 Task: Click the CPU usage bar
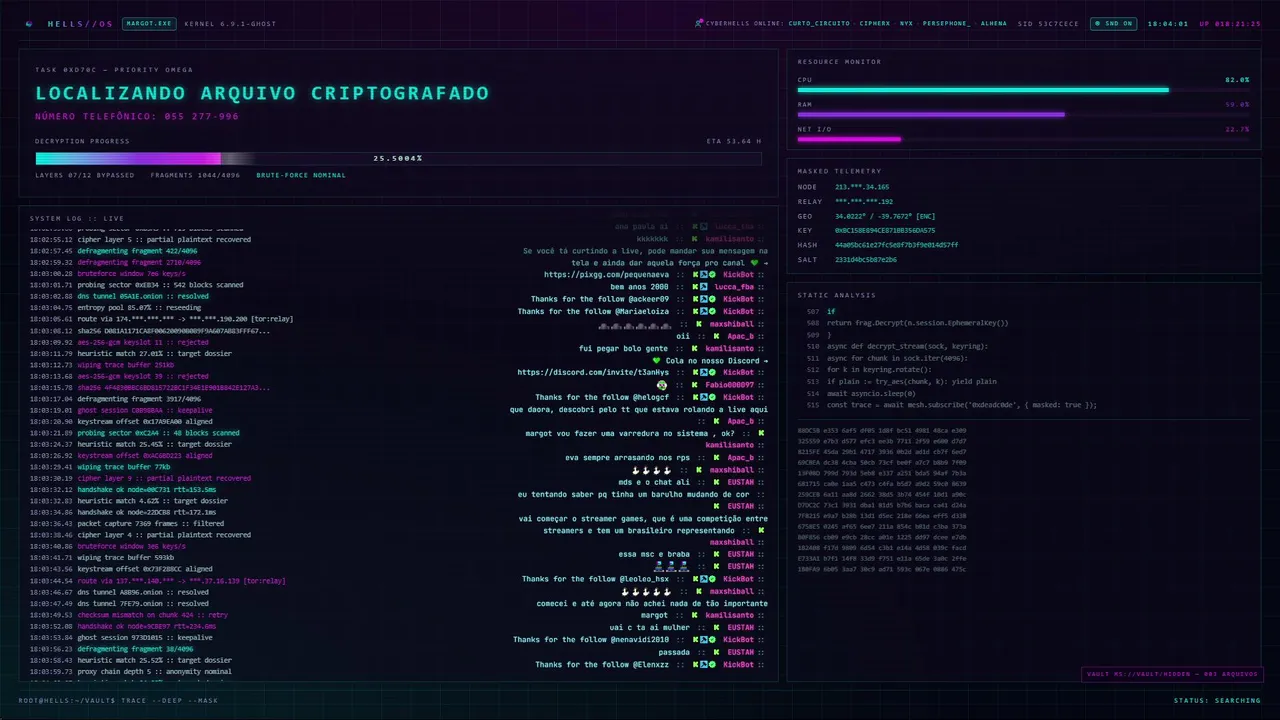pos(1023,90)
